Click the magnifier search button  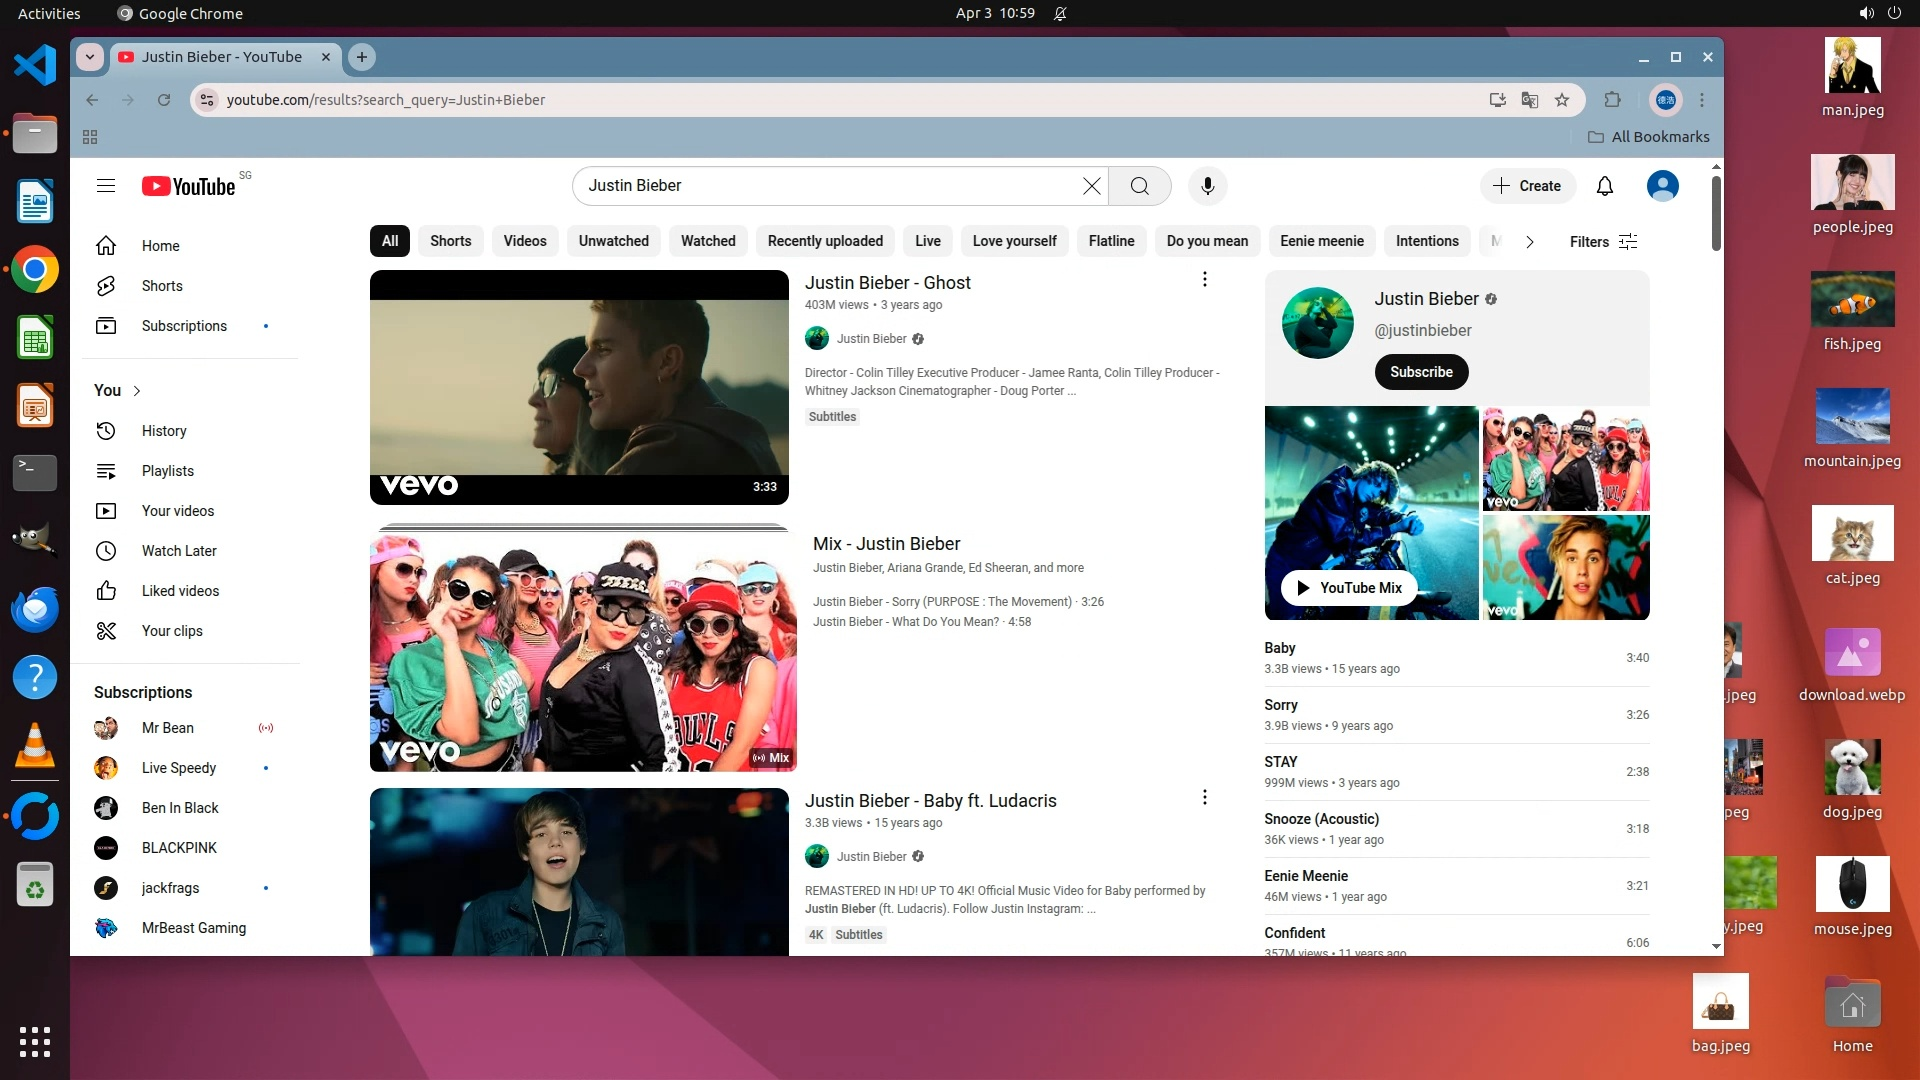1139,186
